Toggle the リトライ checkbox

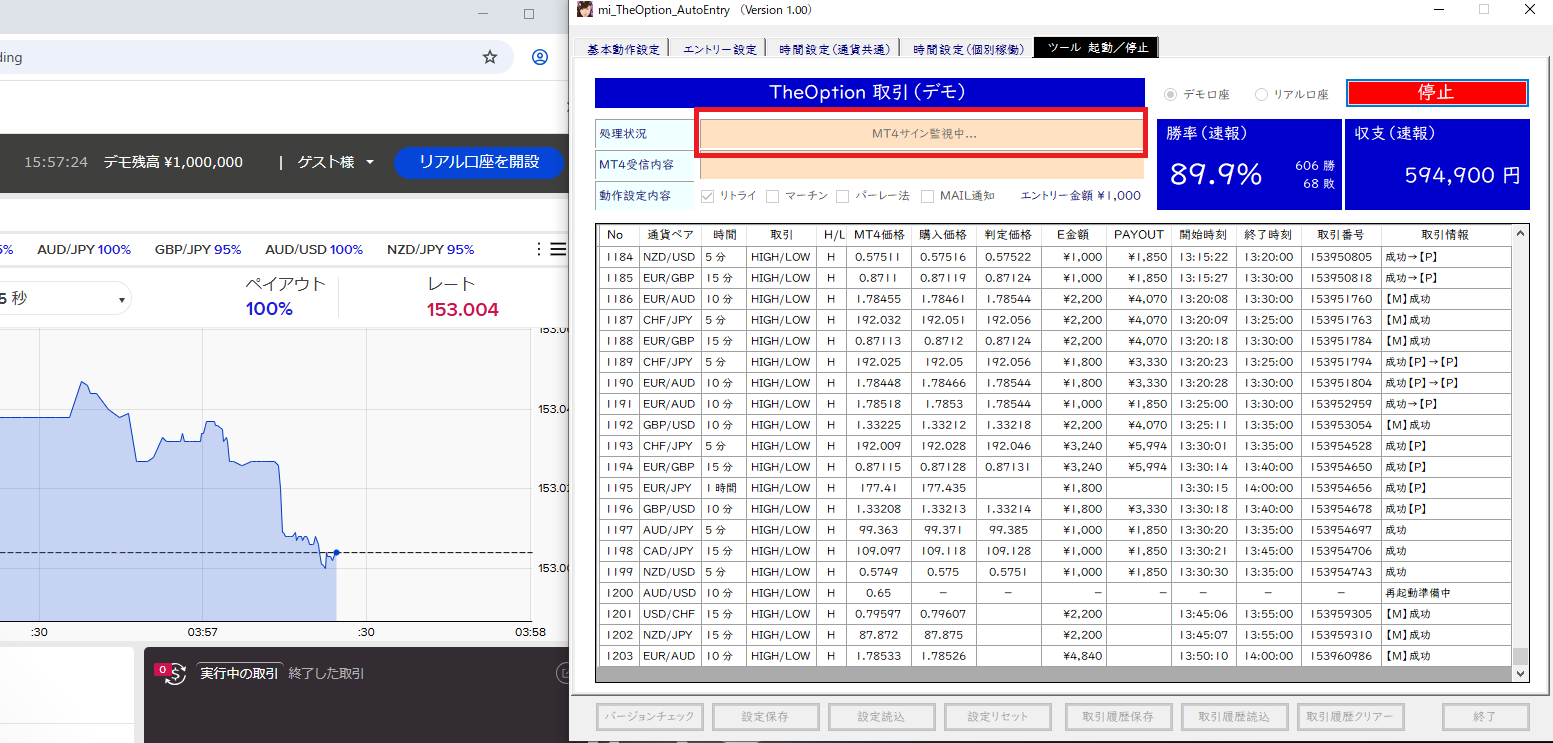point(708,196)
